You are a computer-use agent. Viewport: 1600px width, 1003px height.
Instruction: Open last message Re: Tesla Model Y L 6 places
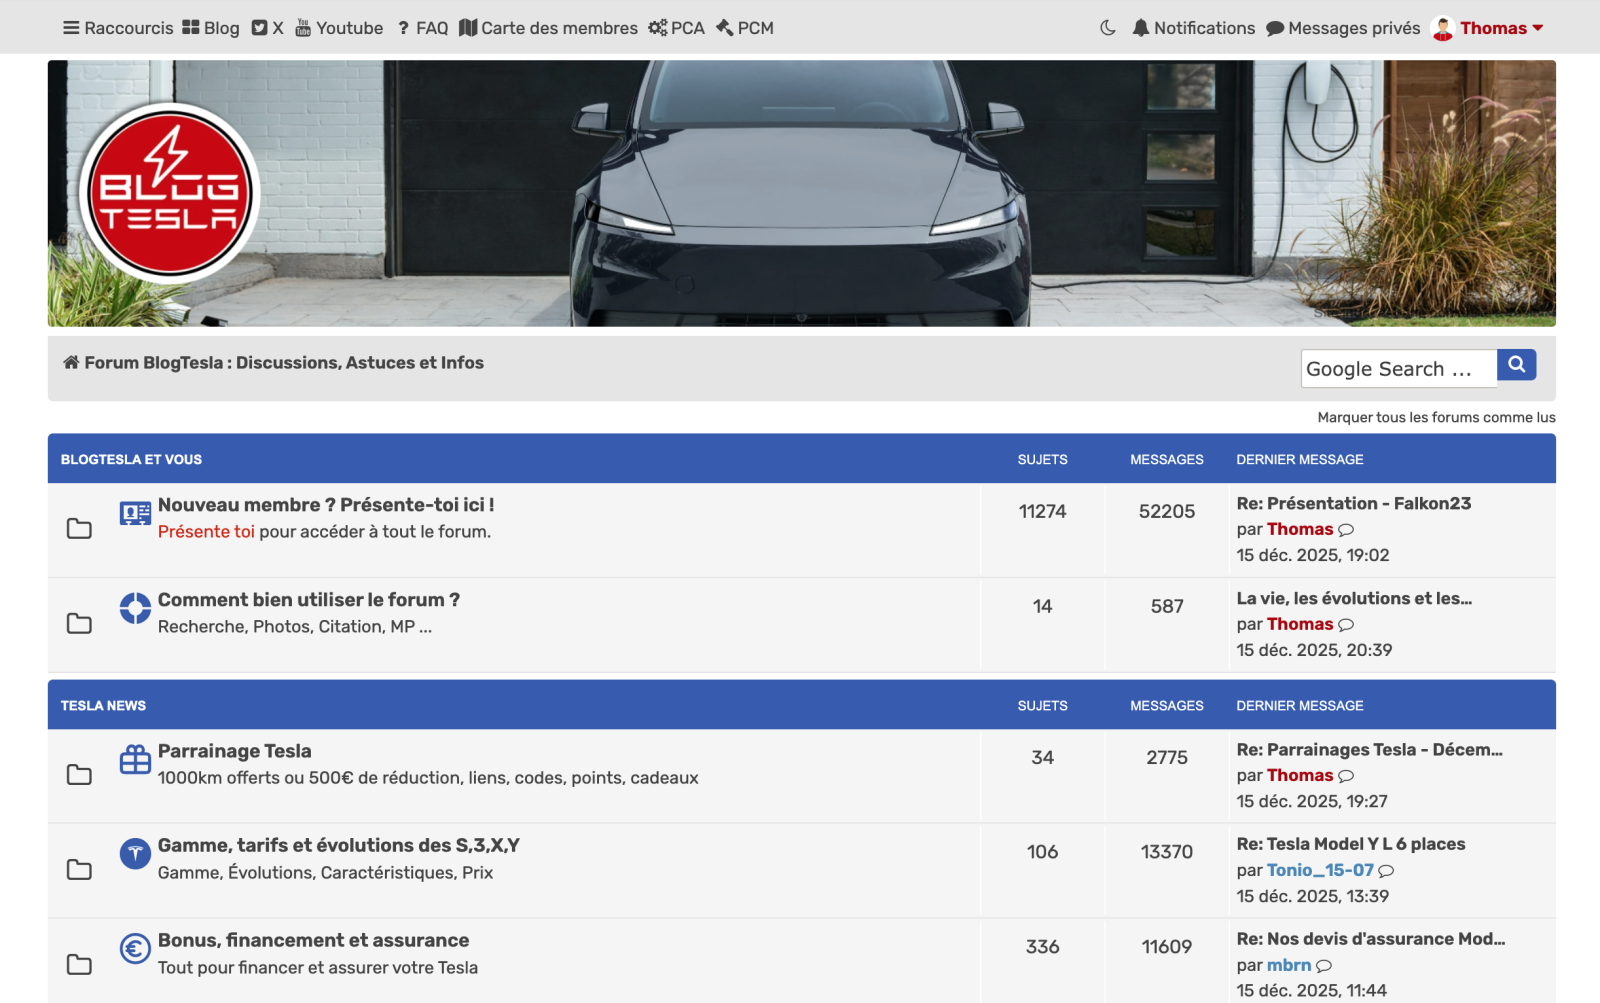[1351, 844]
